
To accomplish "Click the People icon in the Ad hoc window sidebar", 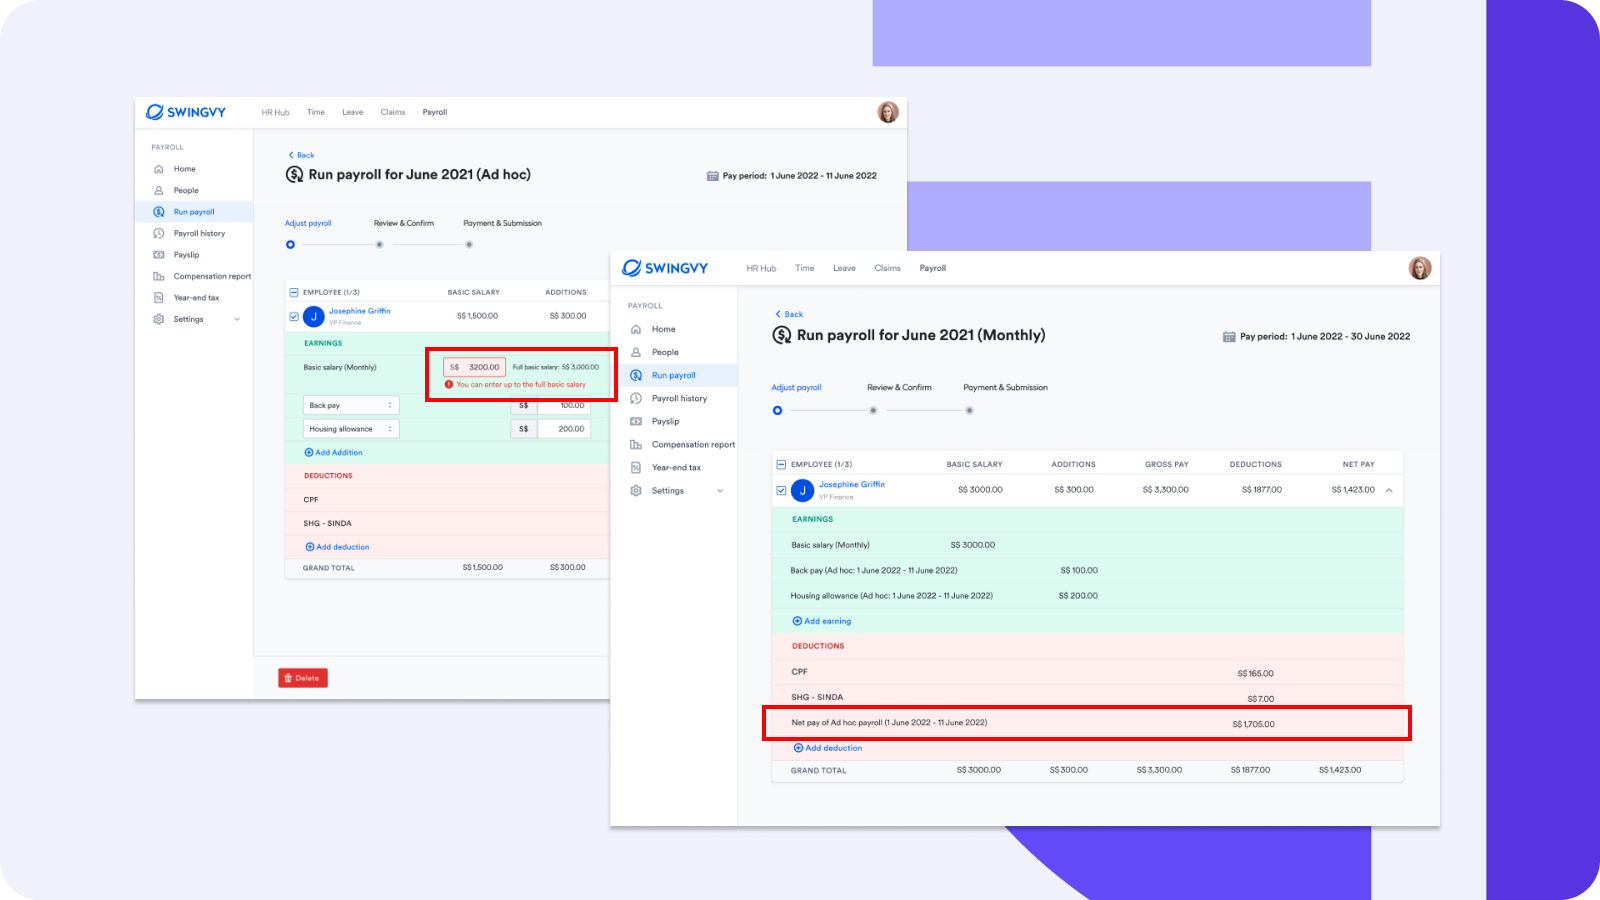I will coord(159,190).
